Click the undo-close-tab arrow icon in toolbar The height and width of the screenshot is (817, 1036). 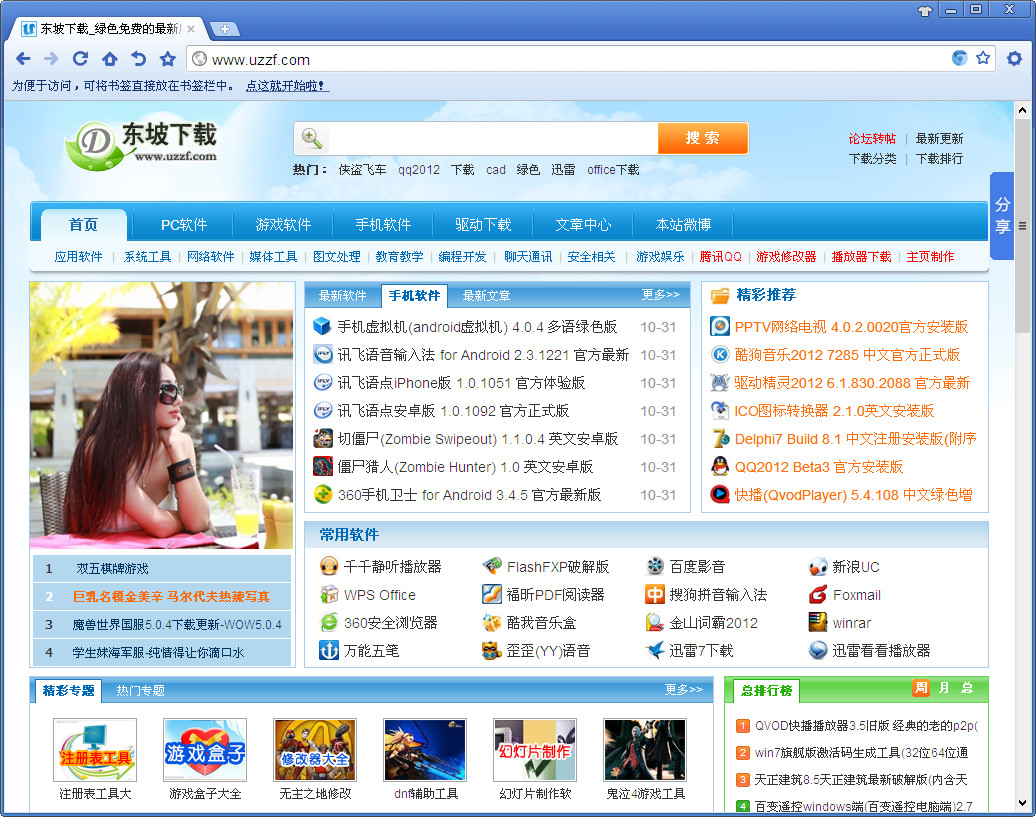tap(138, 59)
